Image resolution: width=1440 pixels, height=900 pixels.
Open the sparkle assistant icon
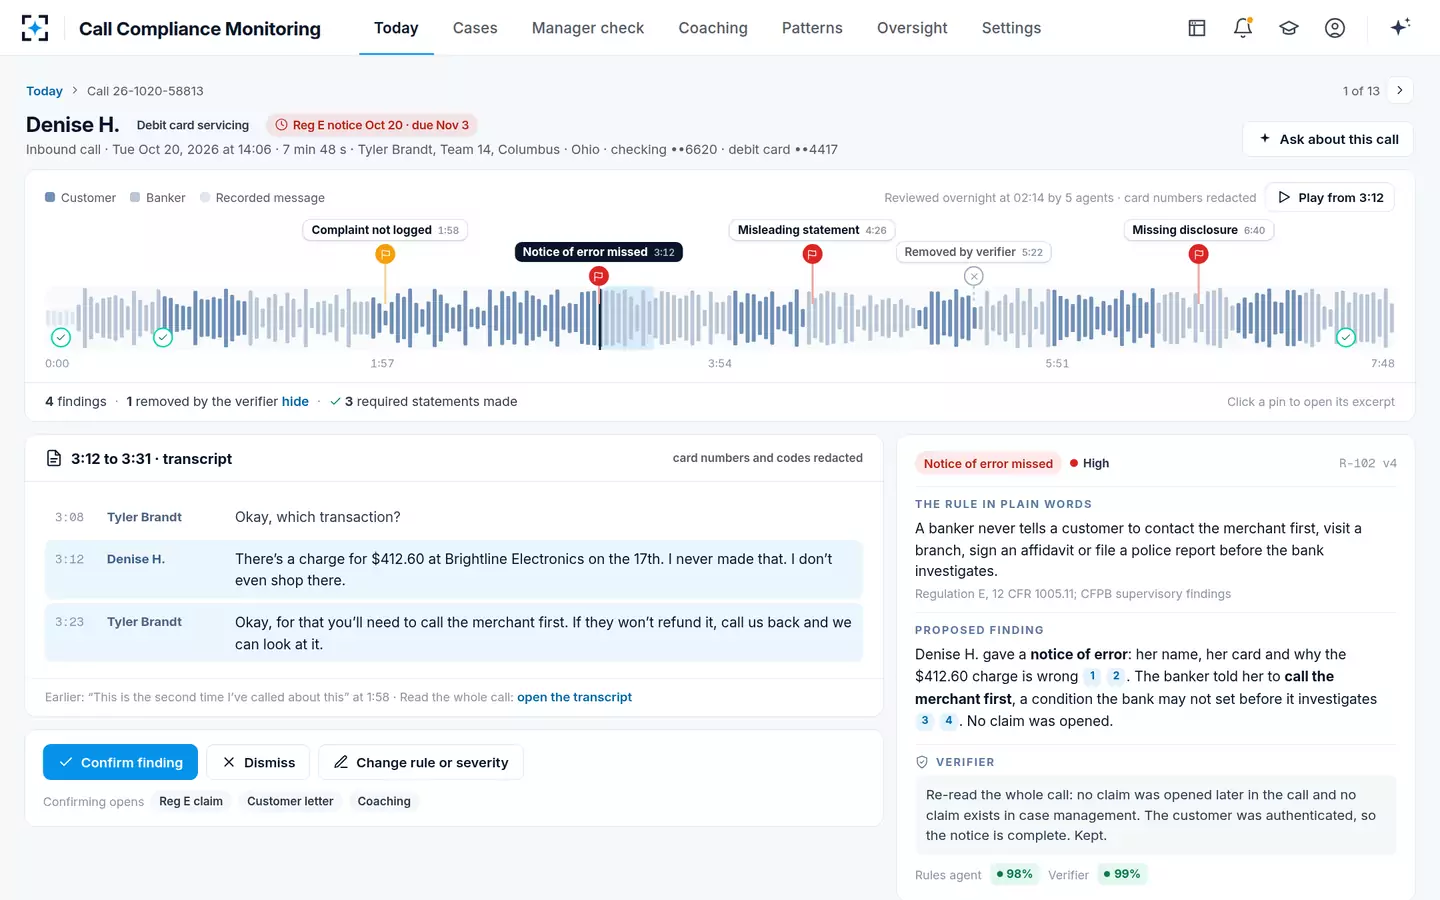pos(1400,27)
